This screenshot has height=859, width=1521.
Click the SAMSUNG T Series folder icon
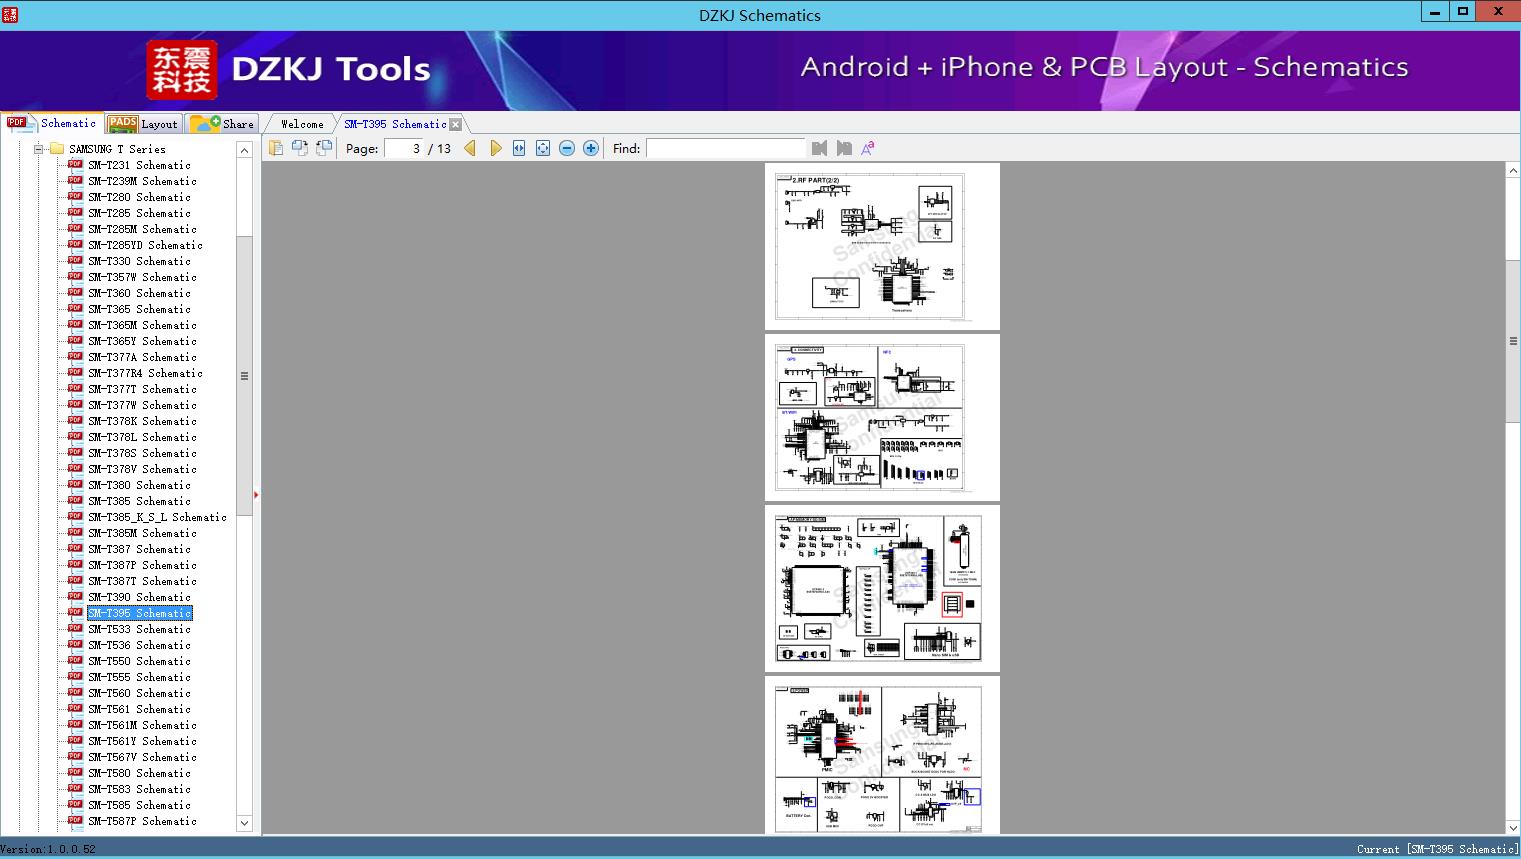tap(57, 149)
